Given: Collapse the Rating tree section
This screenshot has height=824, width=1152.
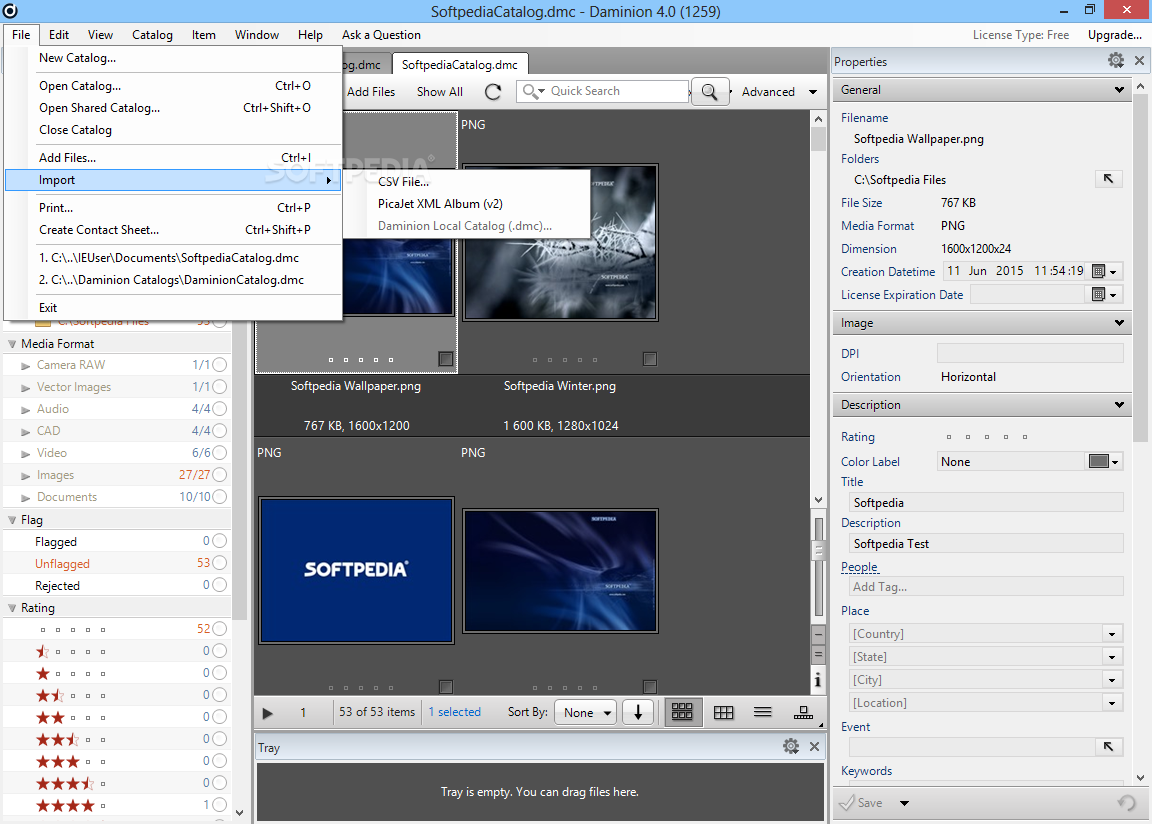Looking at the screenshot, I should pyautogui.click(x=12, y=607).
